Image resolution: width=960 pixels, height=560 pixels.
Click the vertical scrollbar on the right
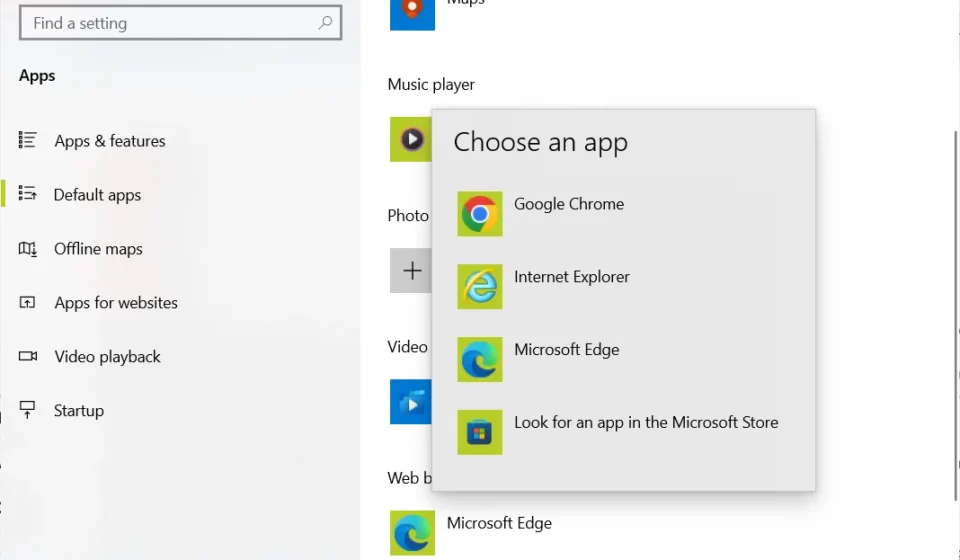(x=955, y=315)
